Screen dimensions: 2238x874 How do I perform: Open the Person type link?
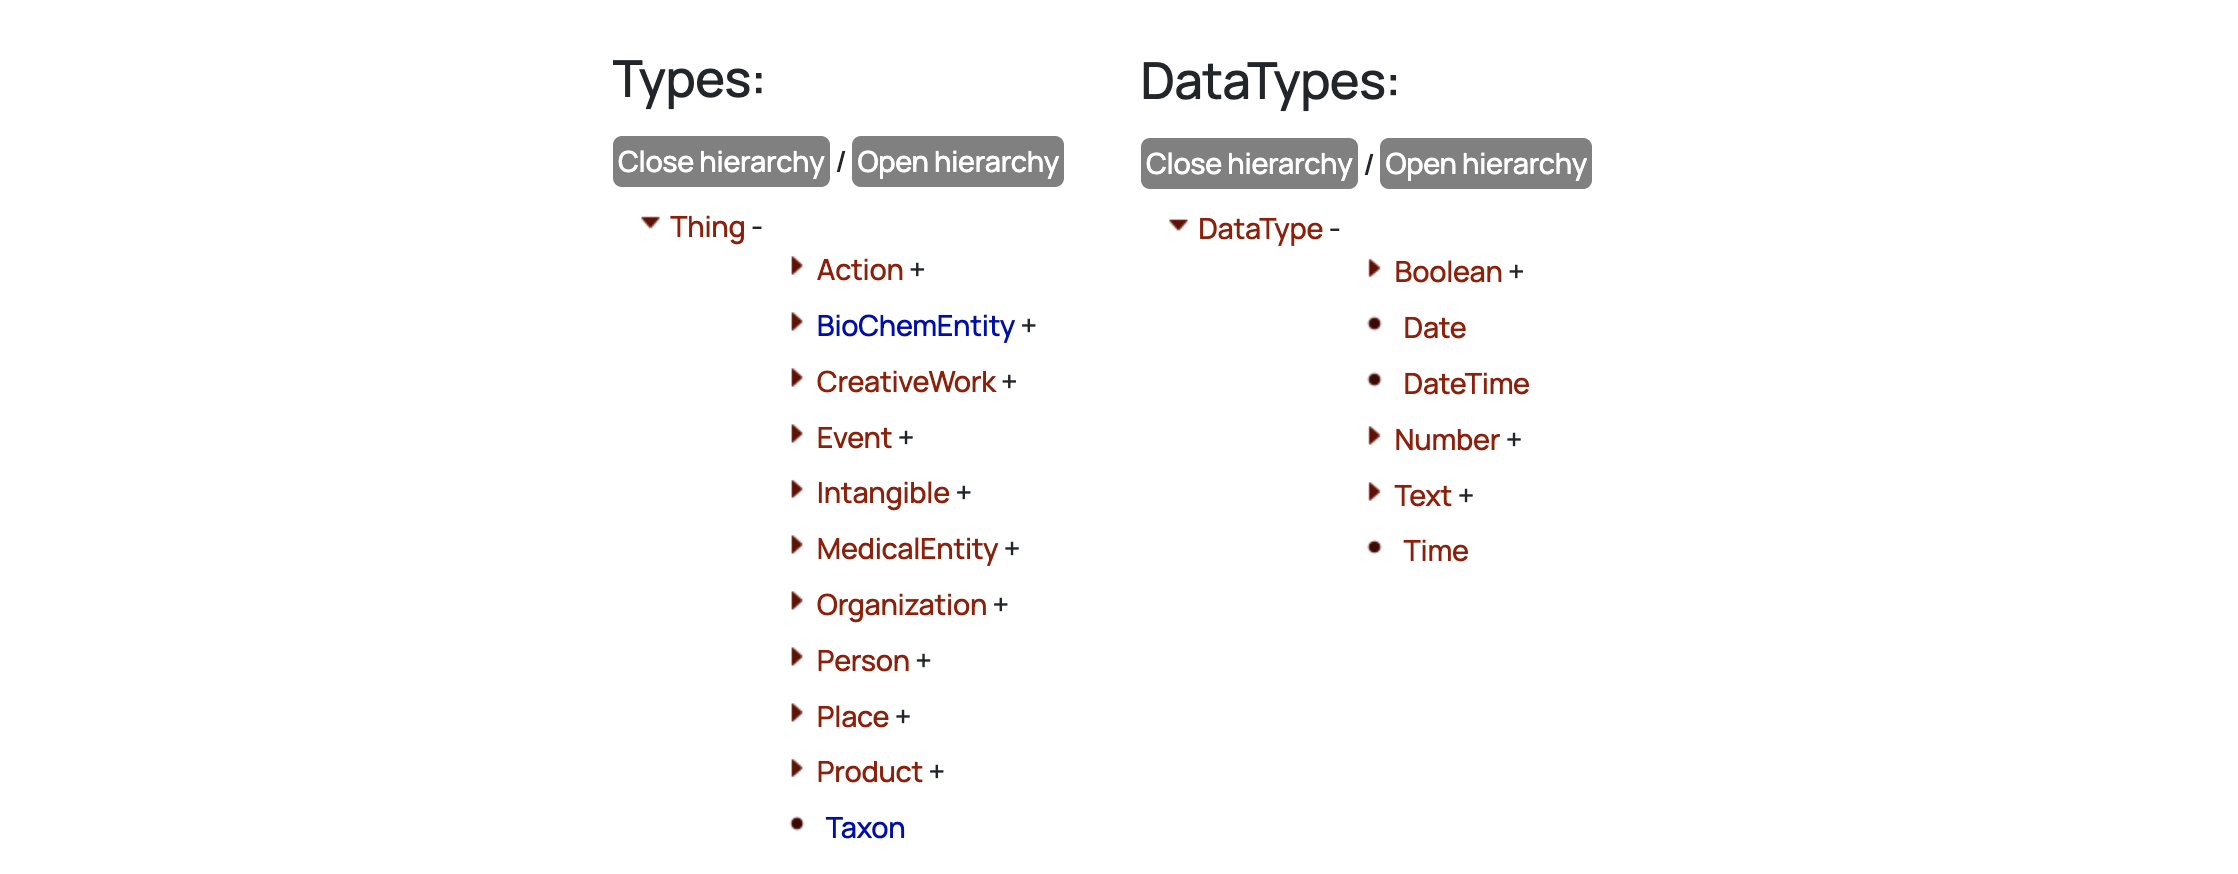(862, 661)
